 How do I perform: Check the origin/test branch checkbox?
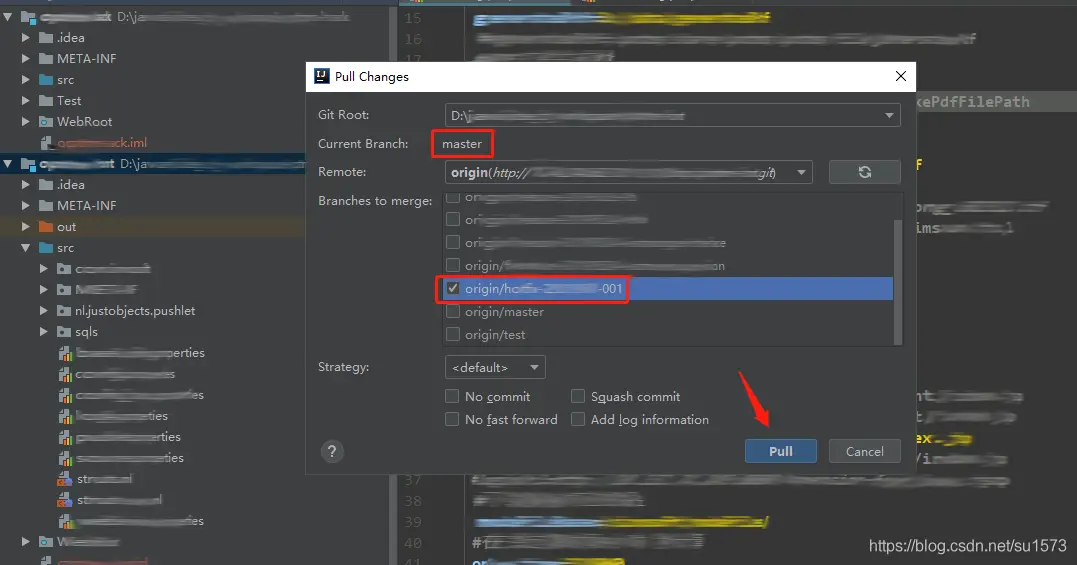[x=453, y=335]
